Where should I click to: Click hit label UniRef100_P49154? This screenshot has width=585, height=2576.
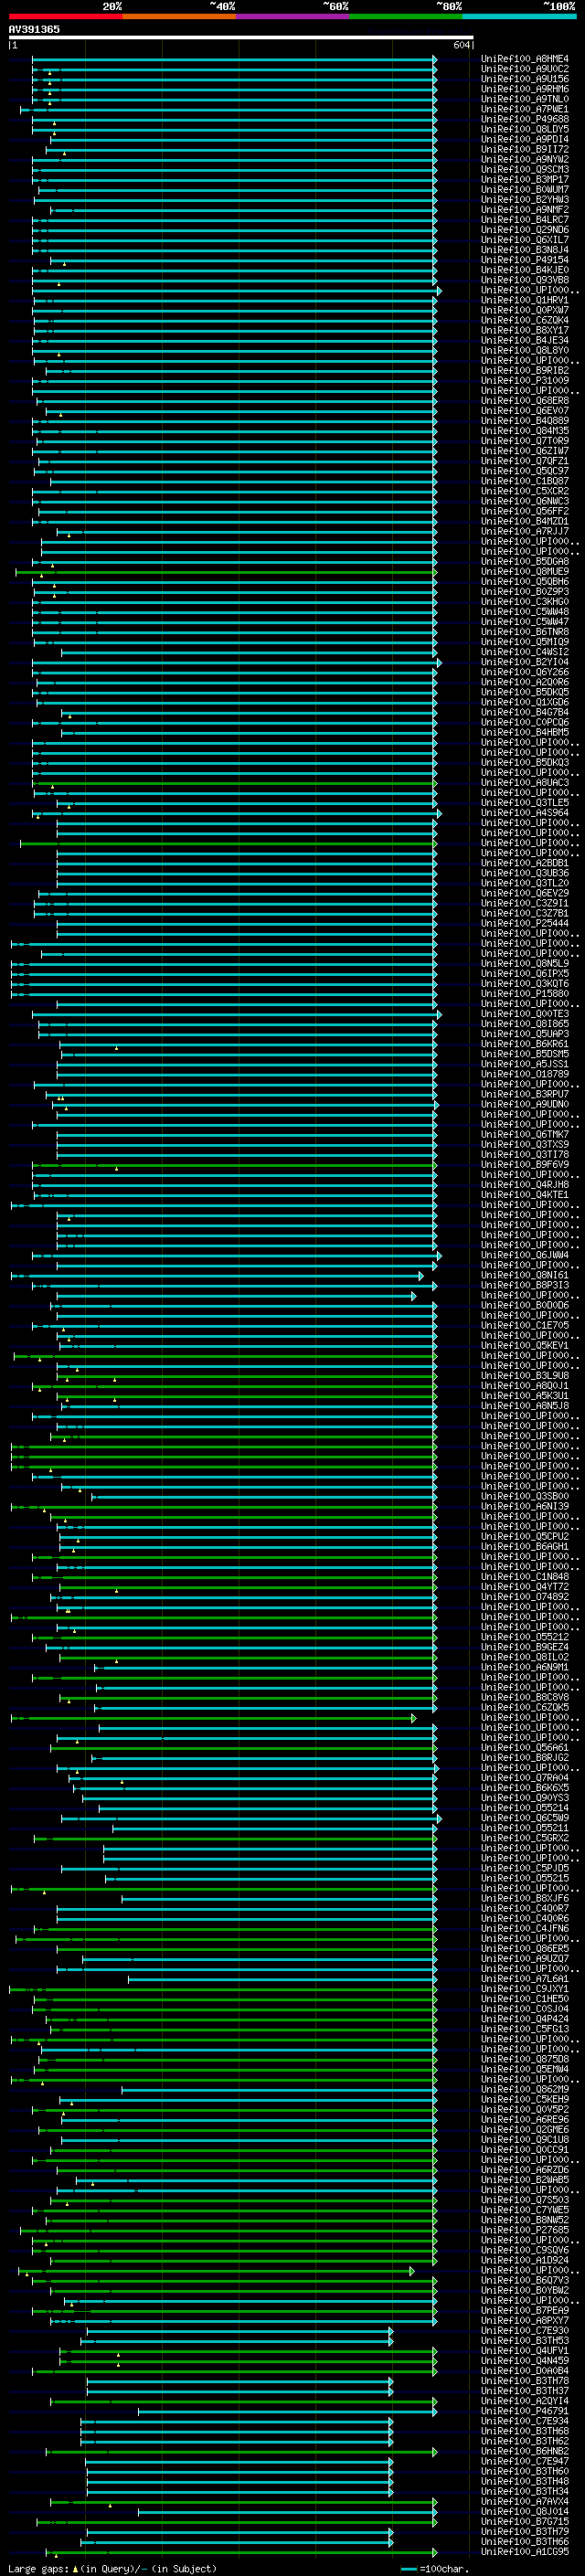tap(525, 260)
